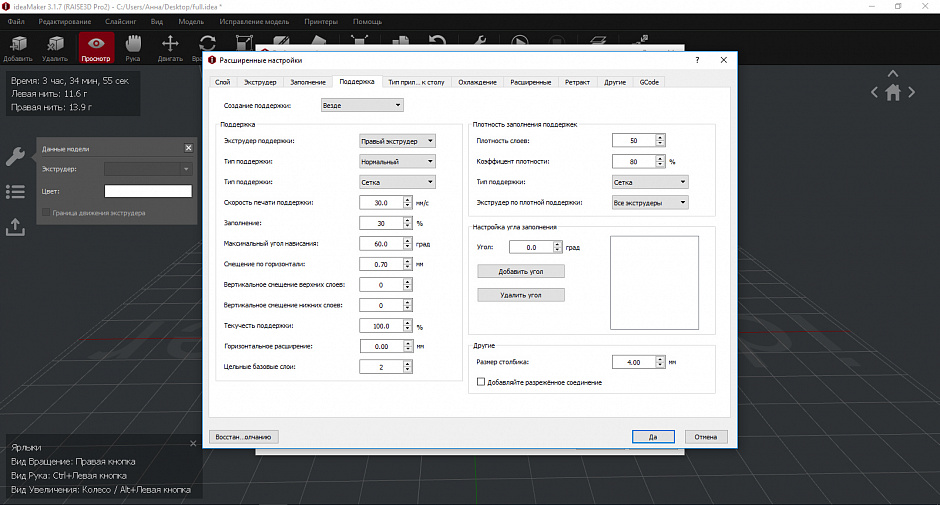
Task: Click the Горизонтальное расширение input field
Action: [x=381, y=347]
